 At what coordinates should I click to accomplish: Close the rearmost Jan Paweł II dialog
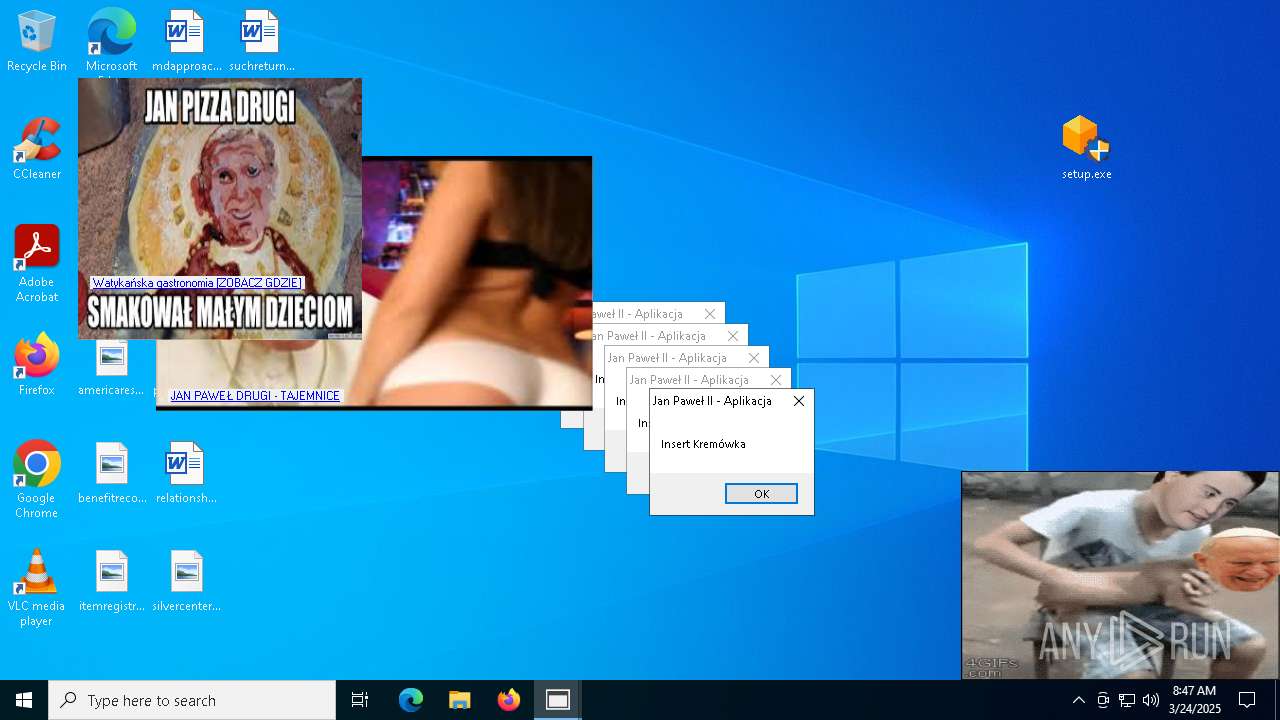[x=710, y=314]
